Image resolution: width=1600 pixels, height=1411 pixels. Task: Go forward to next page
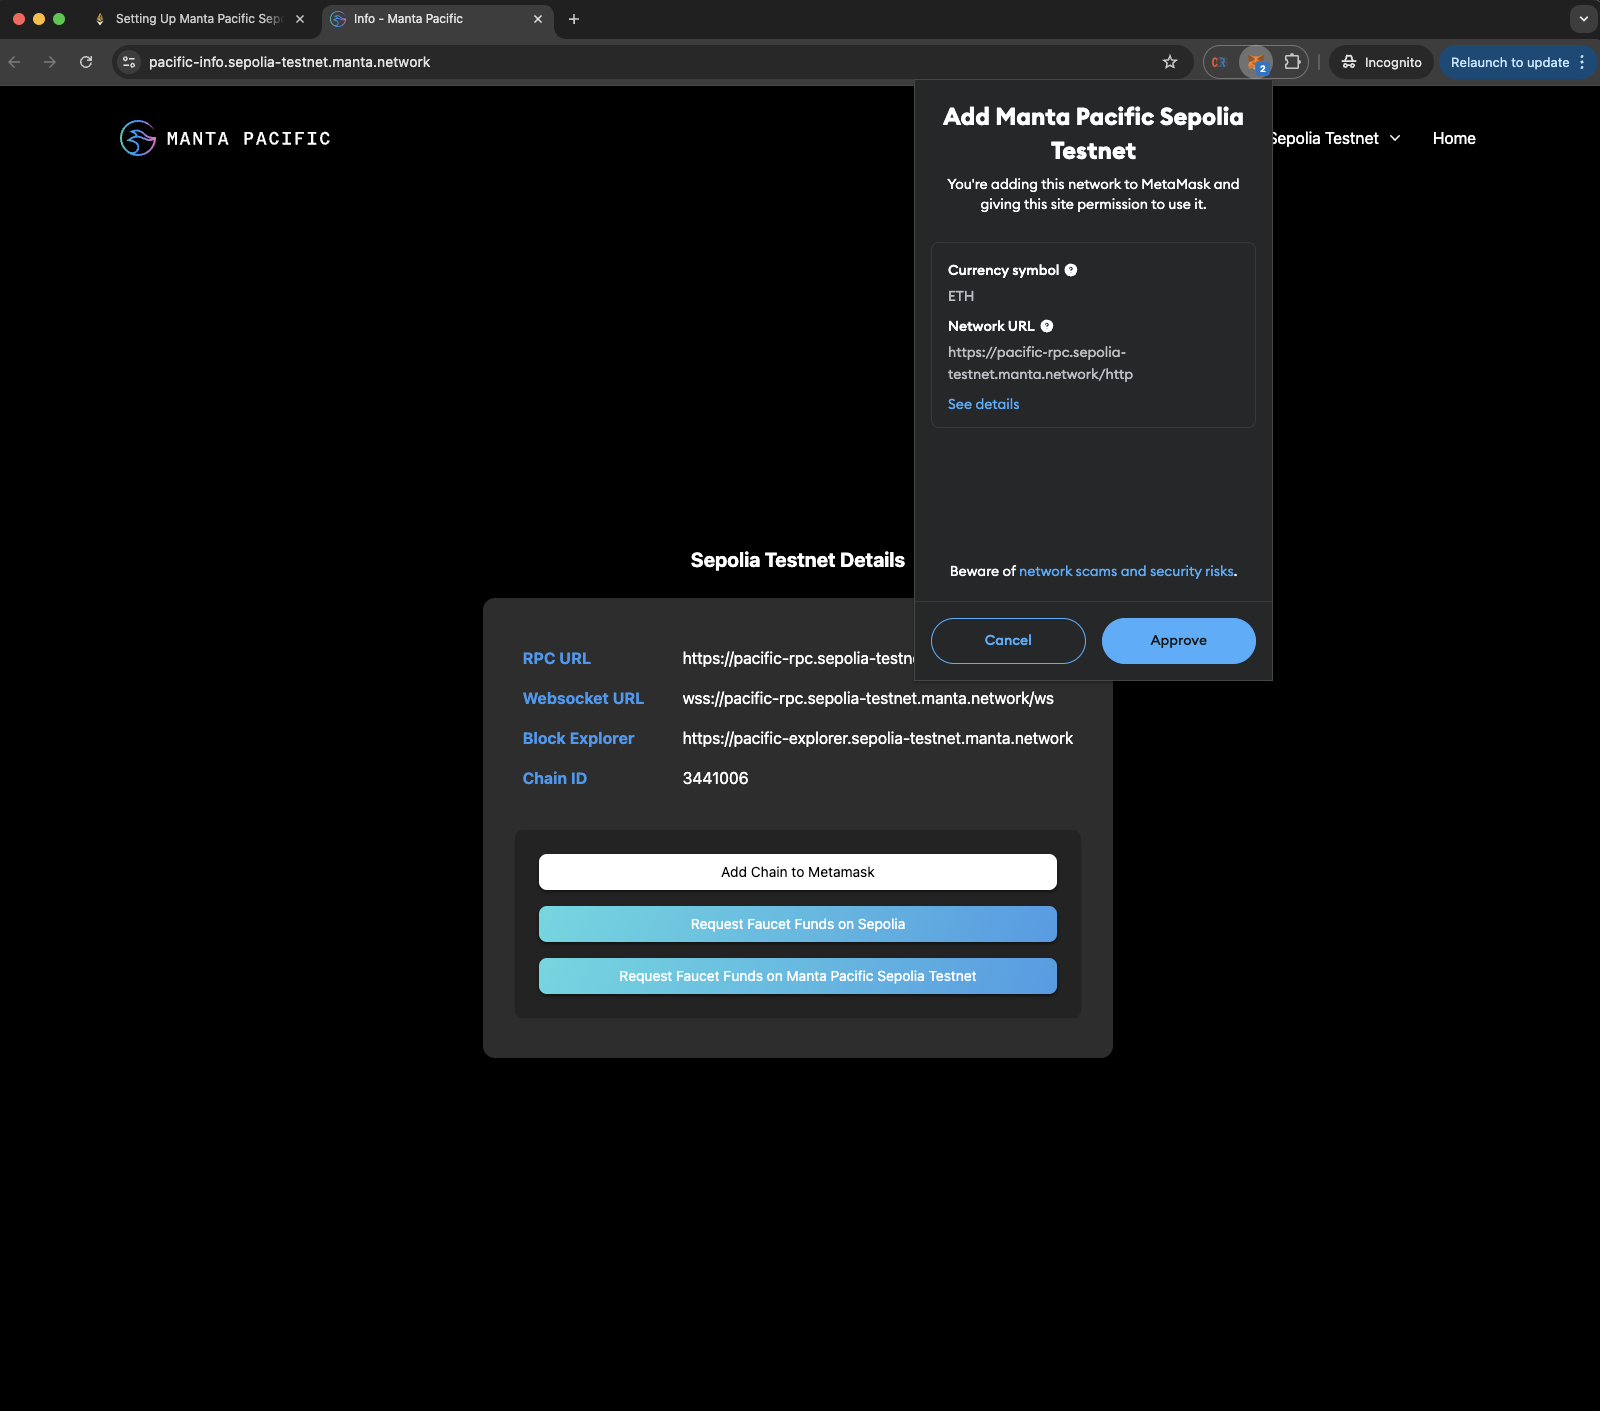coord(50,62)
